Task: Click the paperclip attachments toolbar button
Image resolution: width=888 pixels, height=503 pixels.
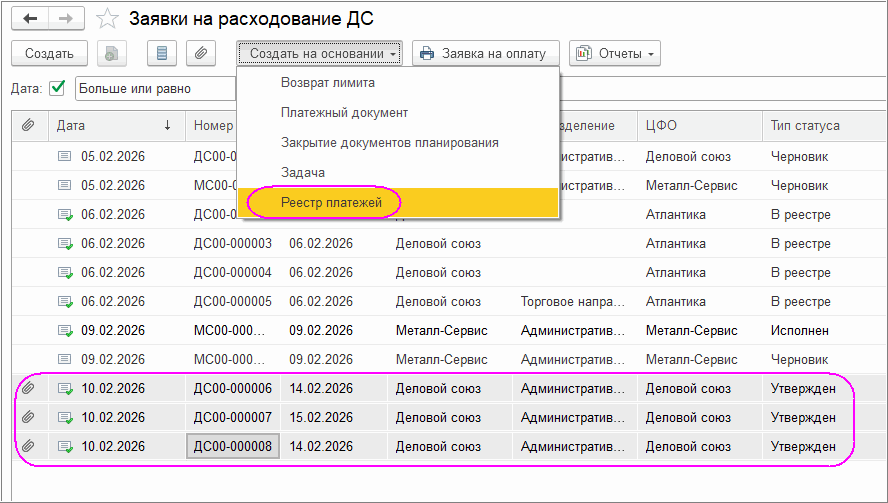Action: point(201,53)
